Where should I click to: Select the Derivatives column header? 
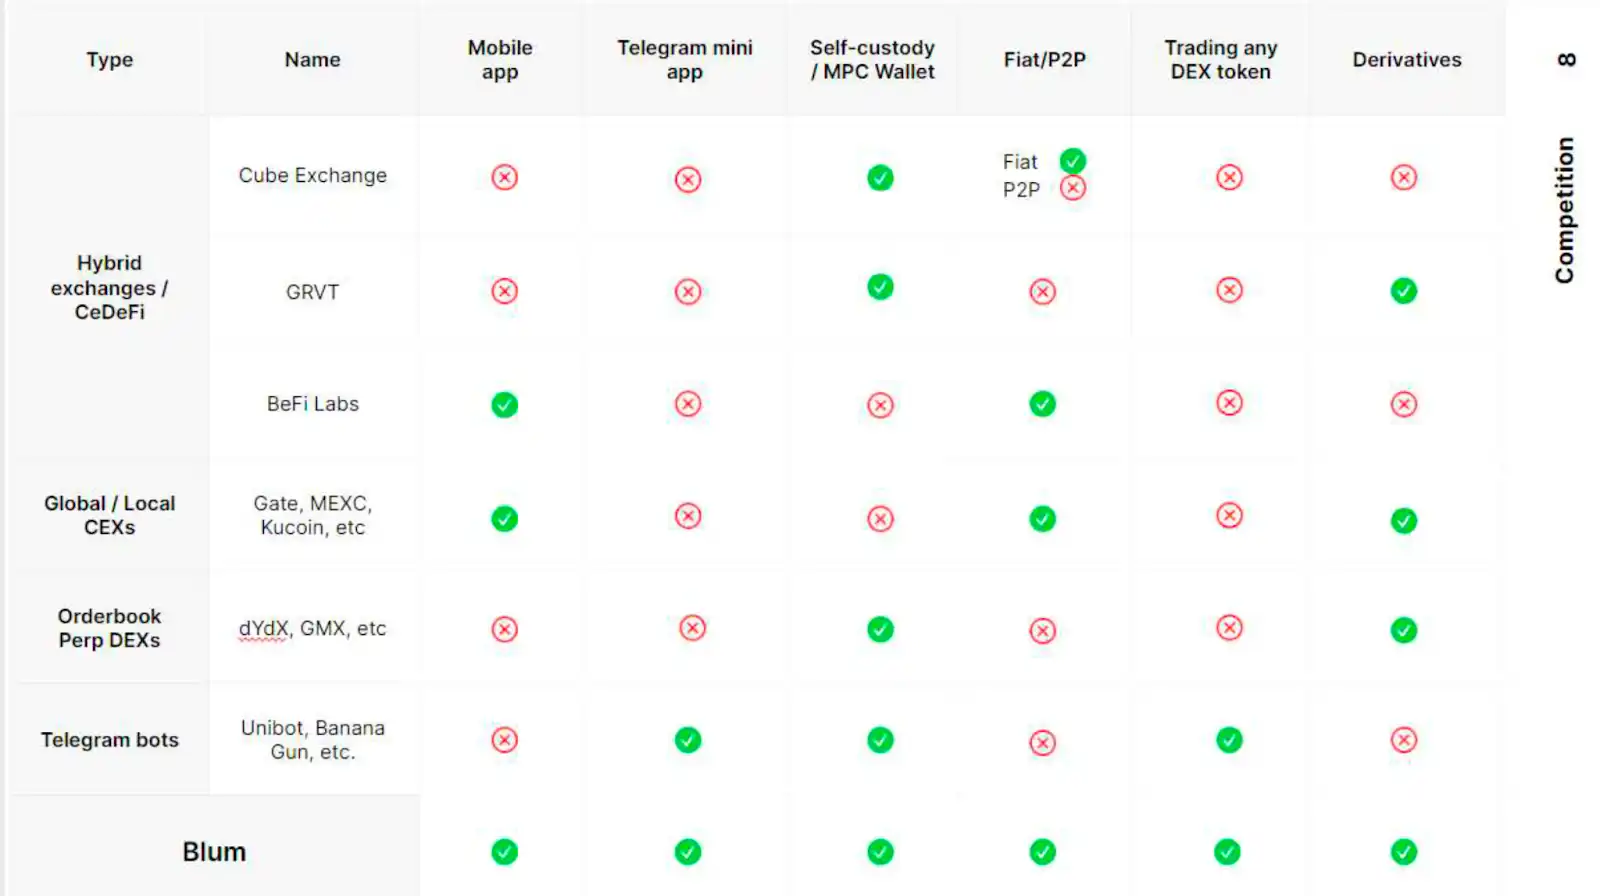point(1406,60)
